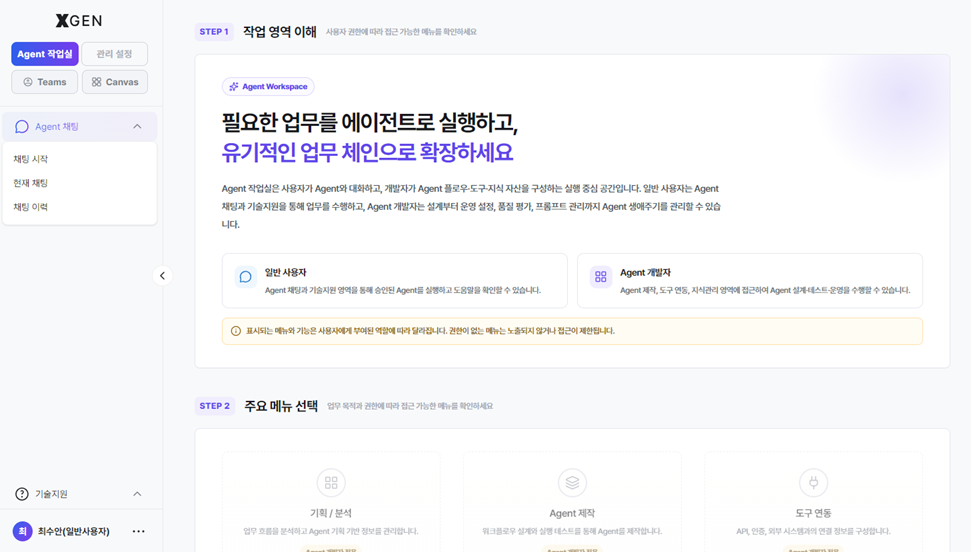The image size is (971, 552).
Task: Select 채팅 이력 menu item
Action: point(30,207)
